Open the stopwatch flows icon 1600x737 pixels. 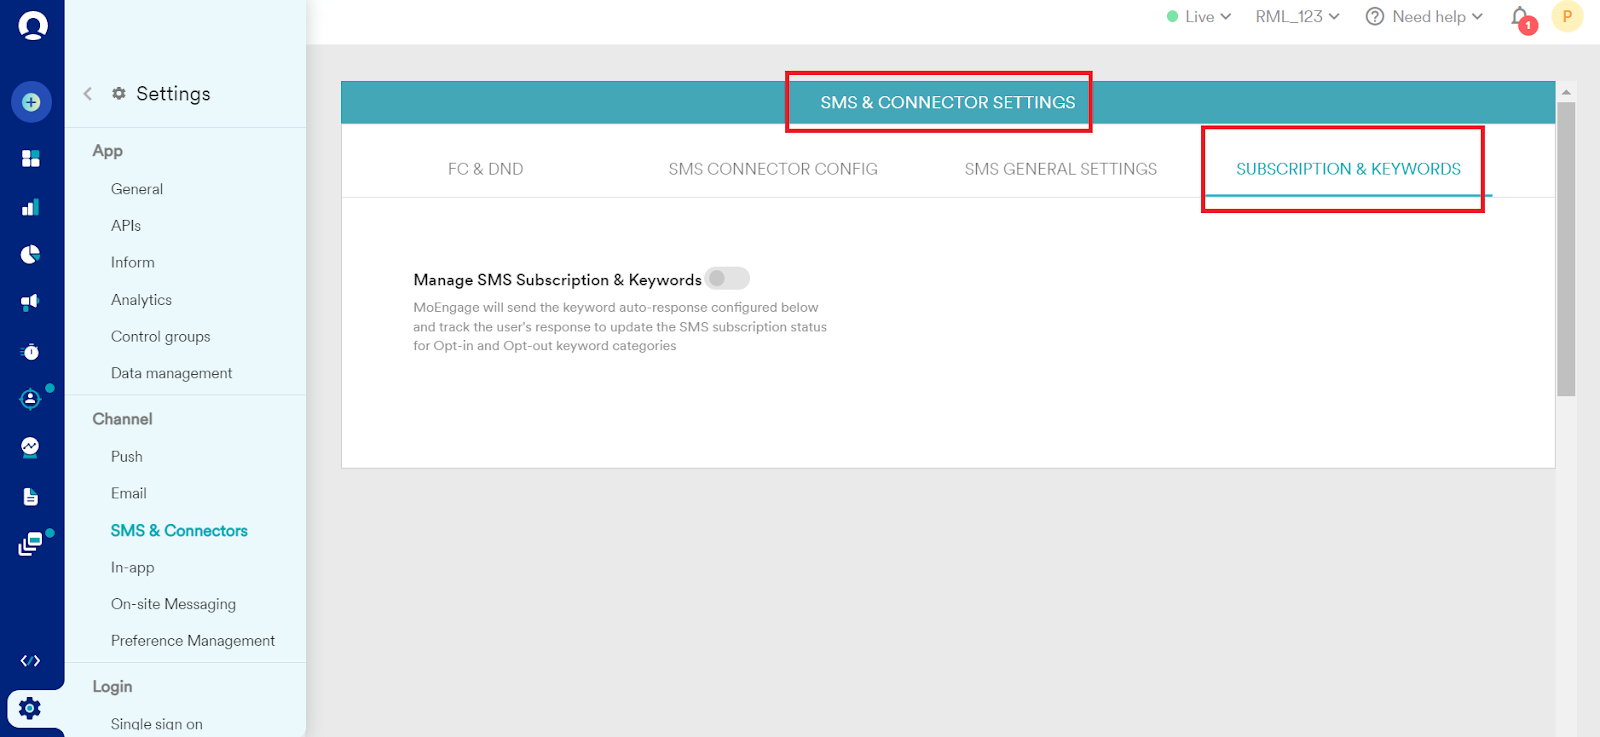coord(31,351)
